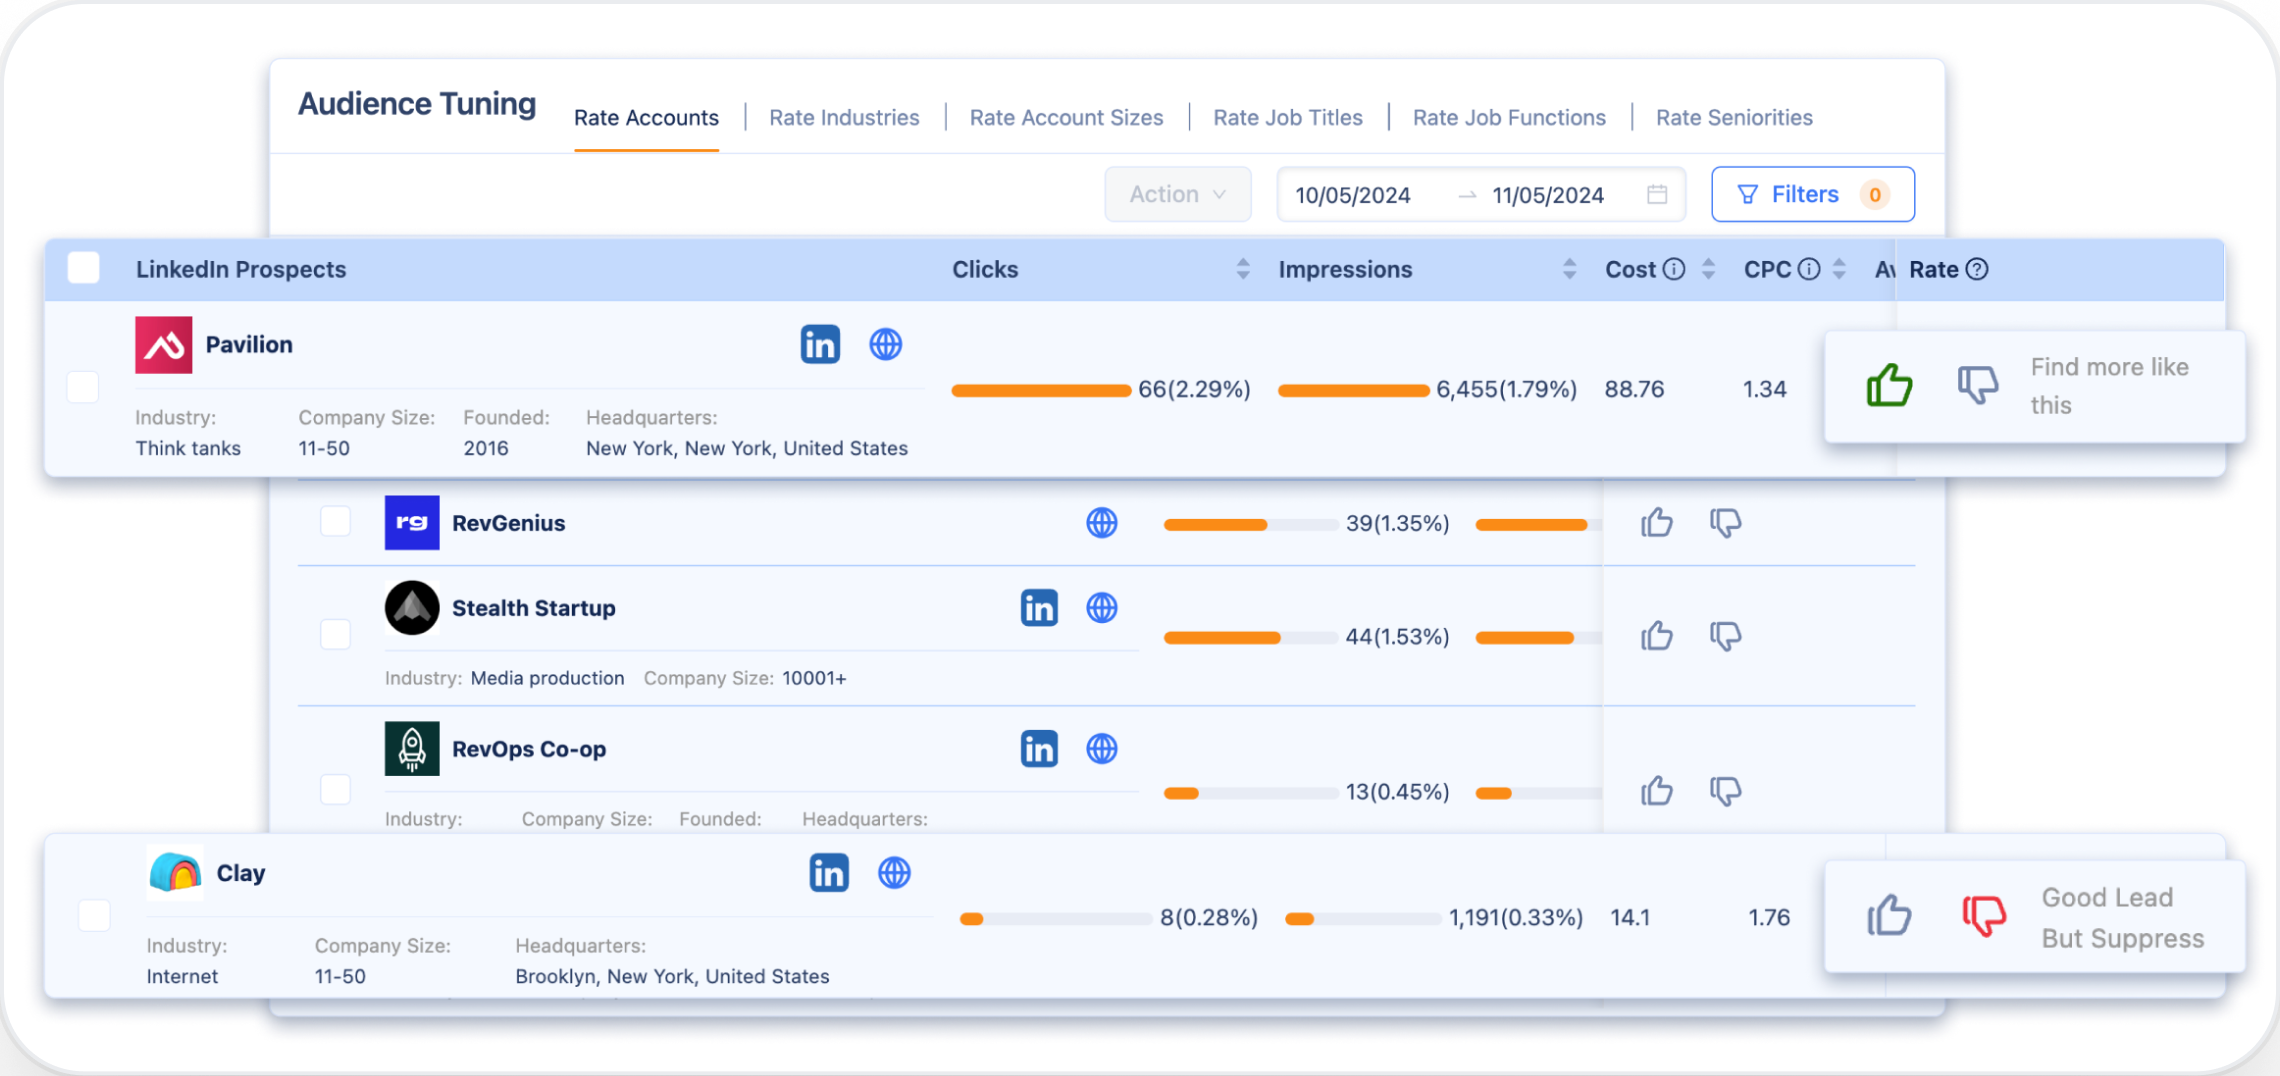Rate Stealth Startup thumbs down
This screenshot has width=2280, height=1076.
coord(1725,635)
